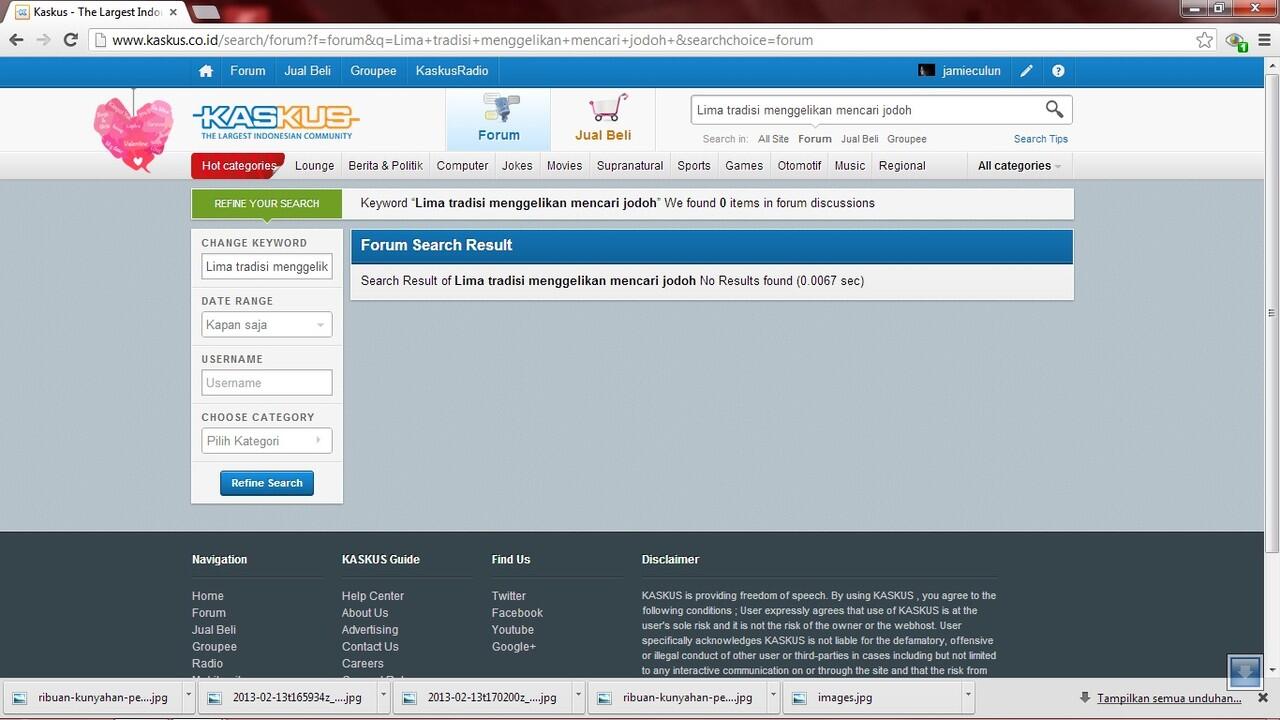1280x720 pixels.
Task: Open a new browser tab
Action: (x=205, y=12)
